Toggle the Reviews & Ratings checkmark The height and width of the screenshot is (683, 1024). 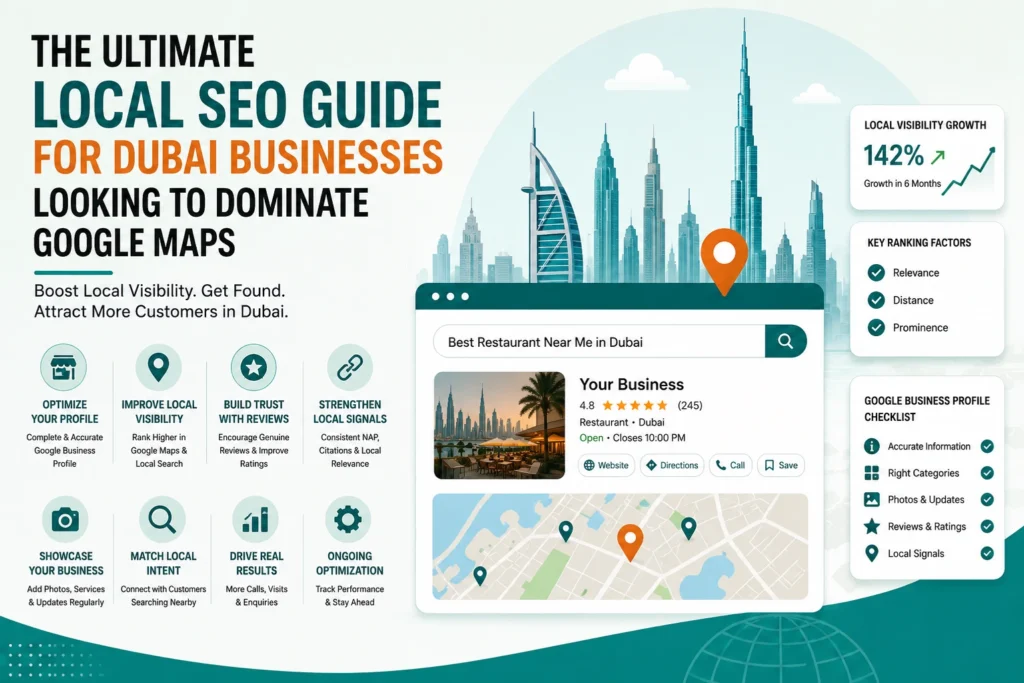click(987, 526)
